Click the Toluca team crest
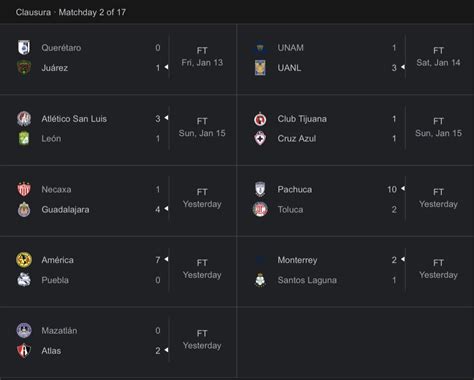 click(x=260, y=209)
